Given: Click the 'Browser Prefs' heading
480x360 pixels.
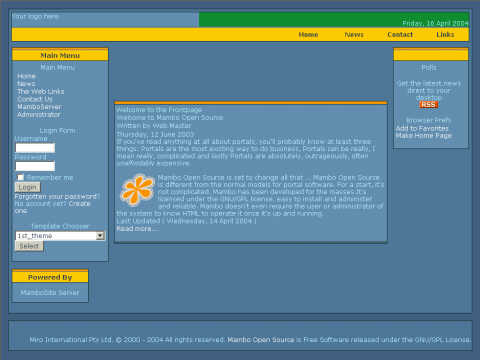Looking at the screenshot, I should 429,120.
